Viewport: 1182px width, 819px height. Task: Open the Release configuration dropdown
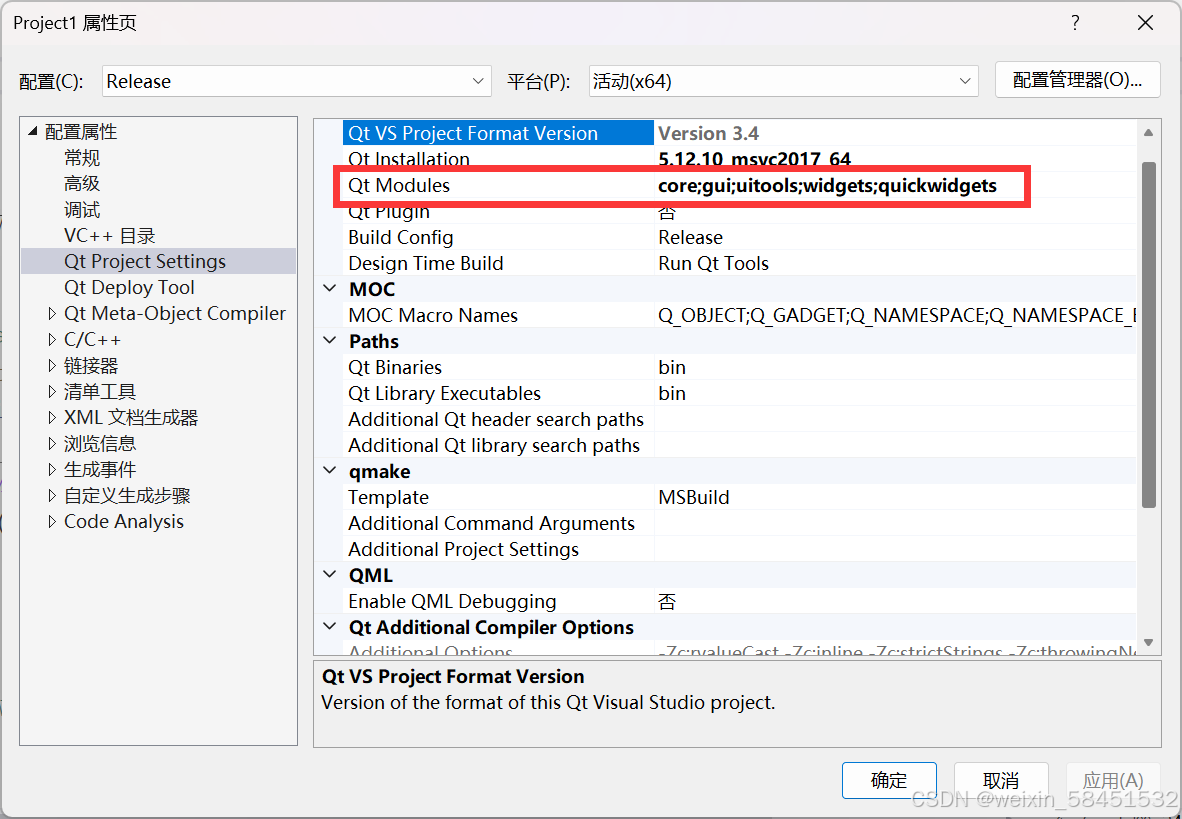click(477, 81)
